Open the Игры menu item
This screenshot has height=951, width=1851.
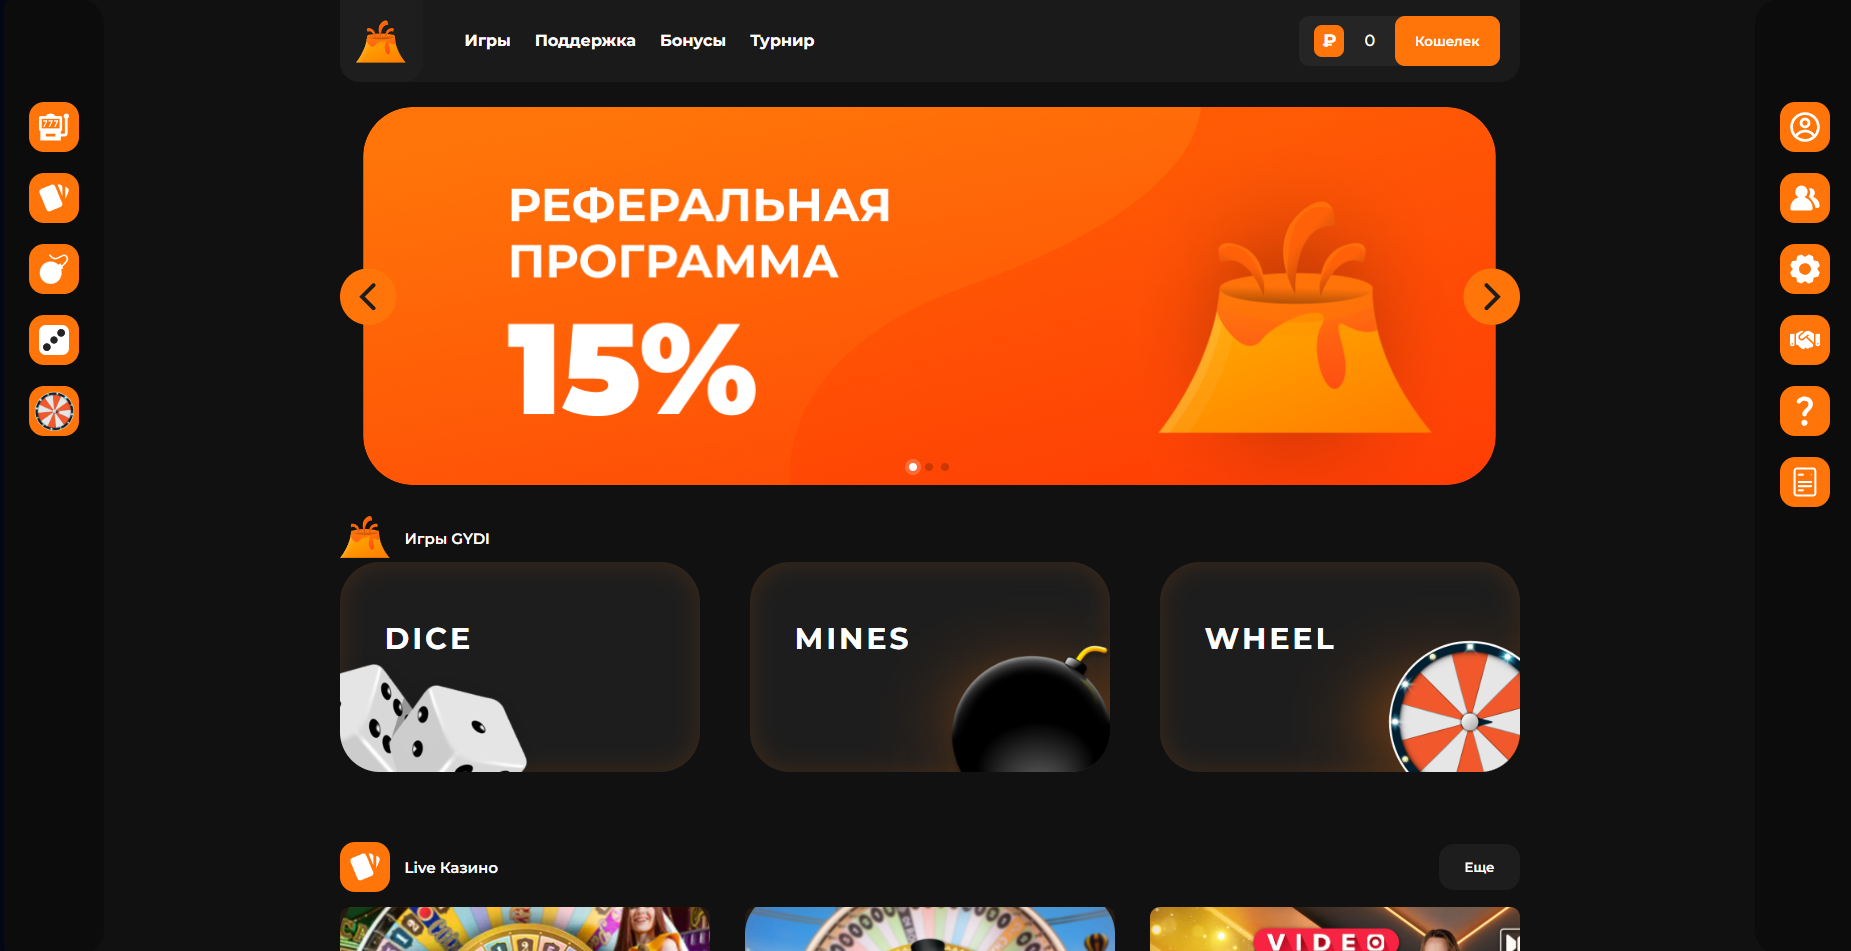[x=487, y=41]
